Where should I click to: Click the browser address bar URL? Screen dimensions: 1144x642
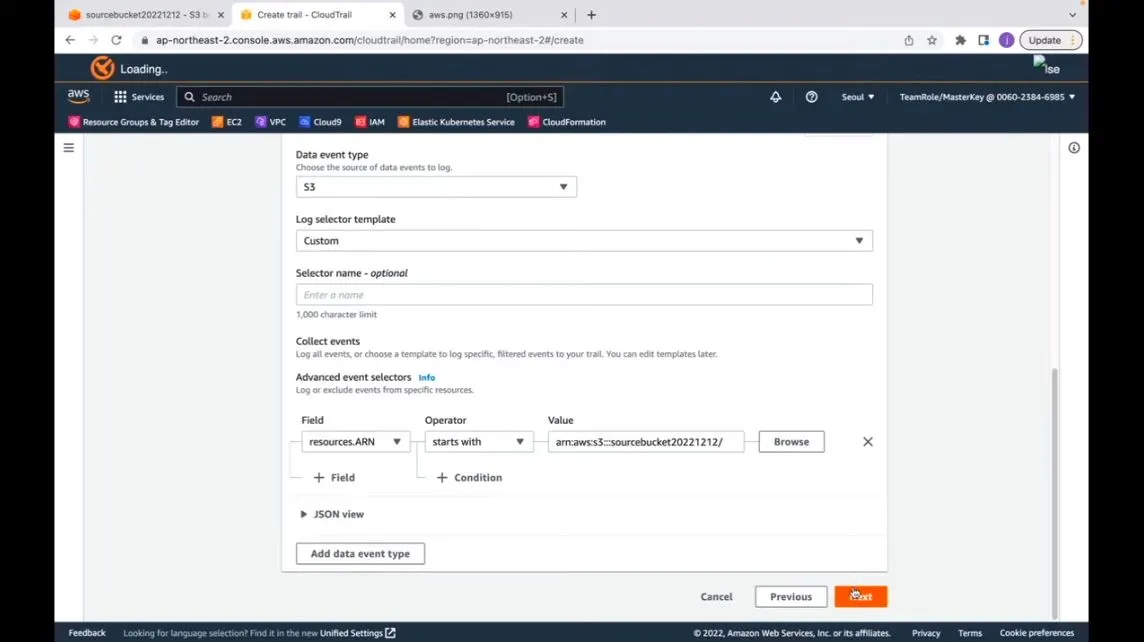pyautogui.click(x=370, y=40)
